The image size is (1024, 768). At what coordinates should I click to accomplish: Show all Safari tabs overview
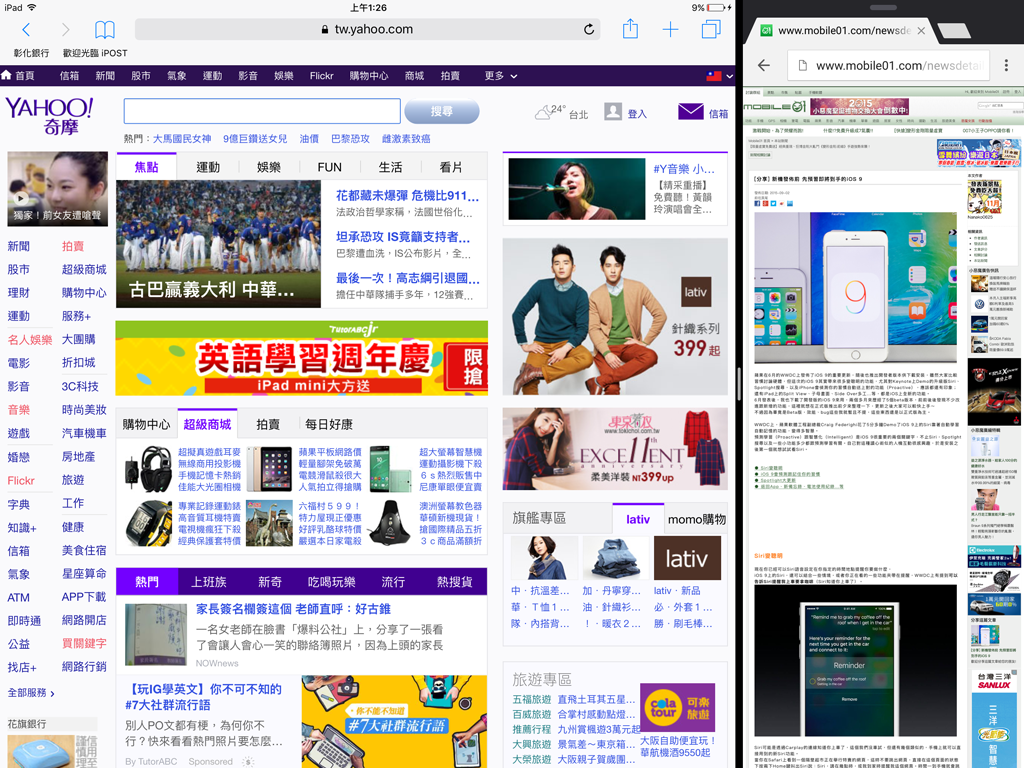point(711,29)
